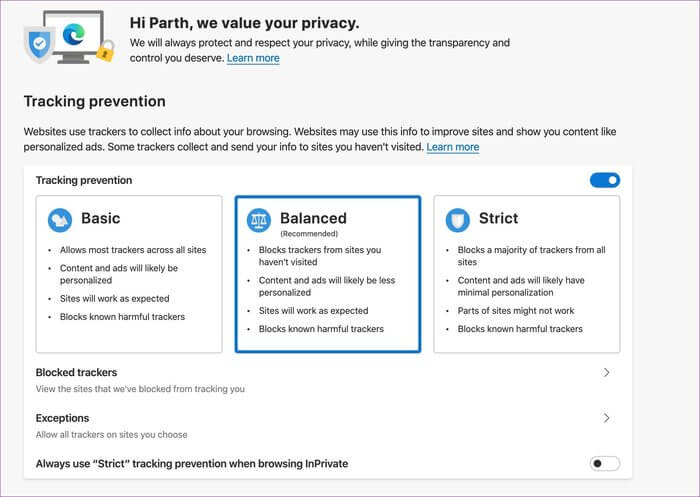The image size is (700, 497).
Task: Select the Balanced (Recommended) card
Action: click(328, 274)
